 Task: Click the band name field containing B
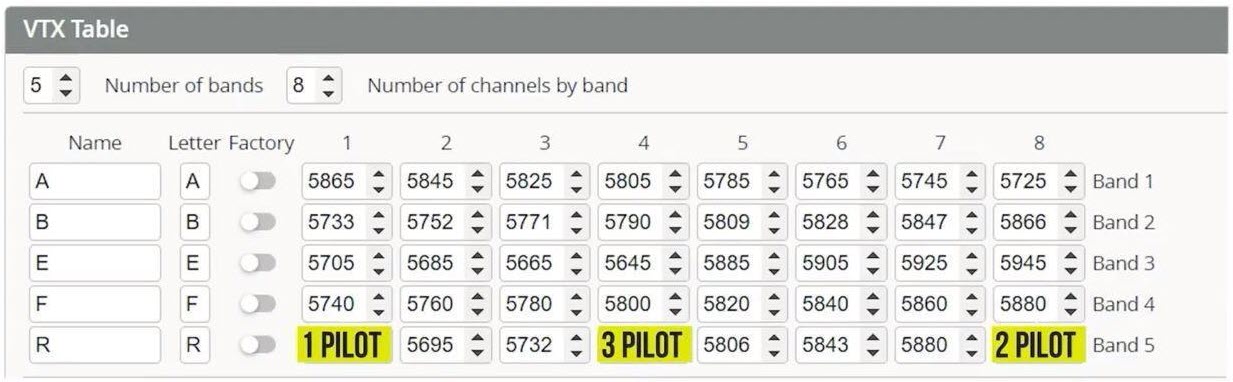(95, 222)
